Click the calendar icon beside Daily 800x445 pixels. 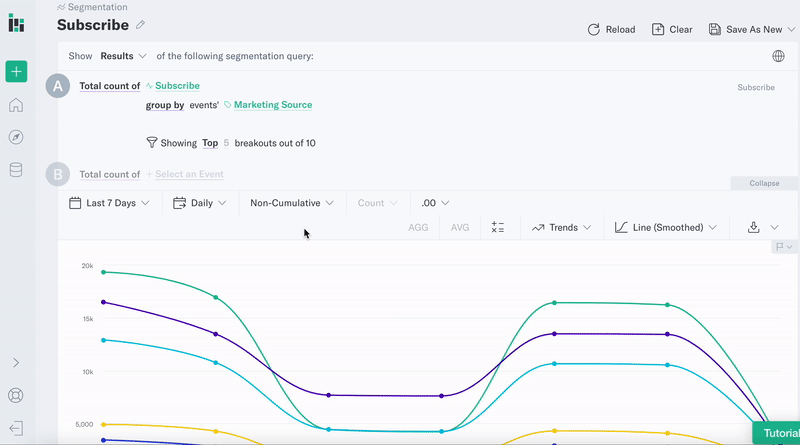(x=179, y=203)
